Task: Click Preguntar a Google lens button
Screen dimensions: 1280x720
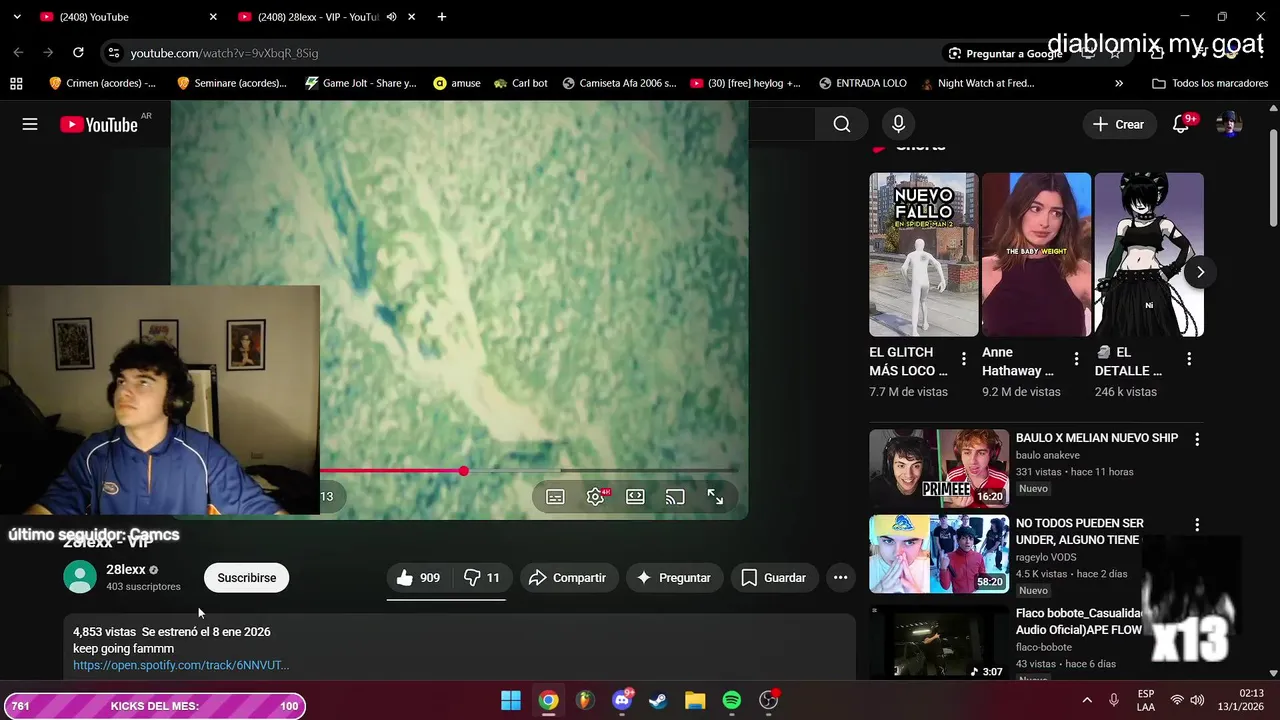Action: pos(1005,53)
